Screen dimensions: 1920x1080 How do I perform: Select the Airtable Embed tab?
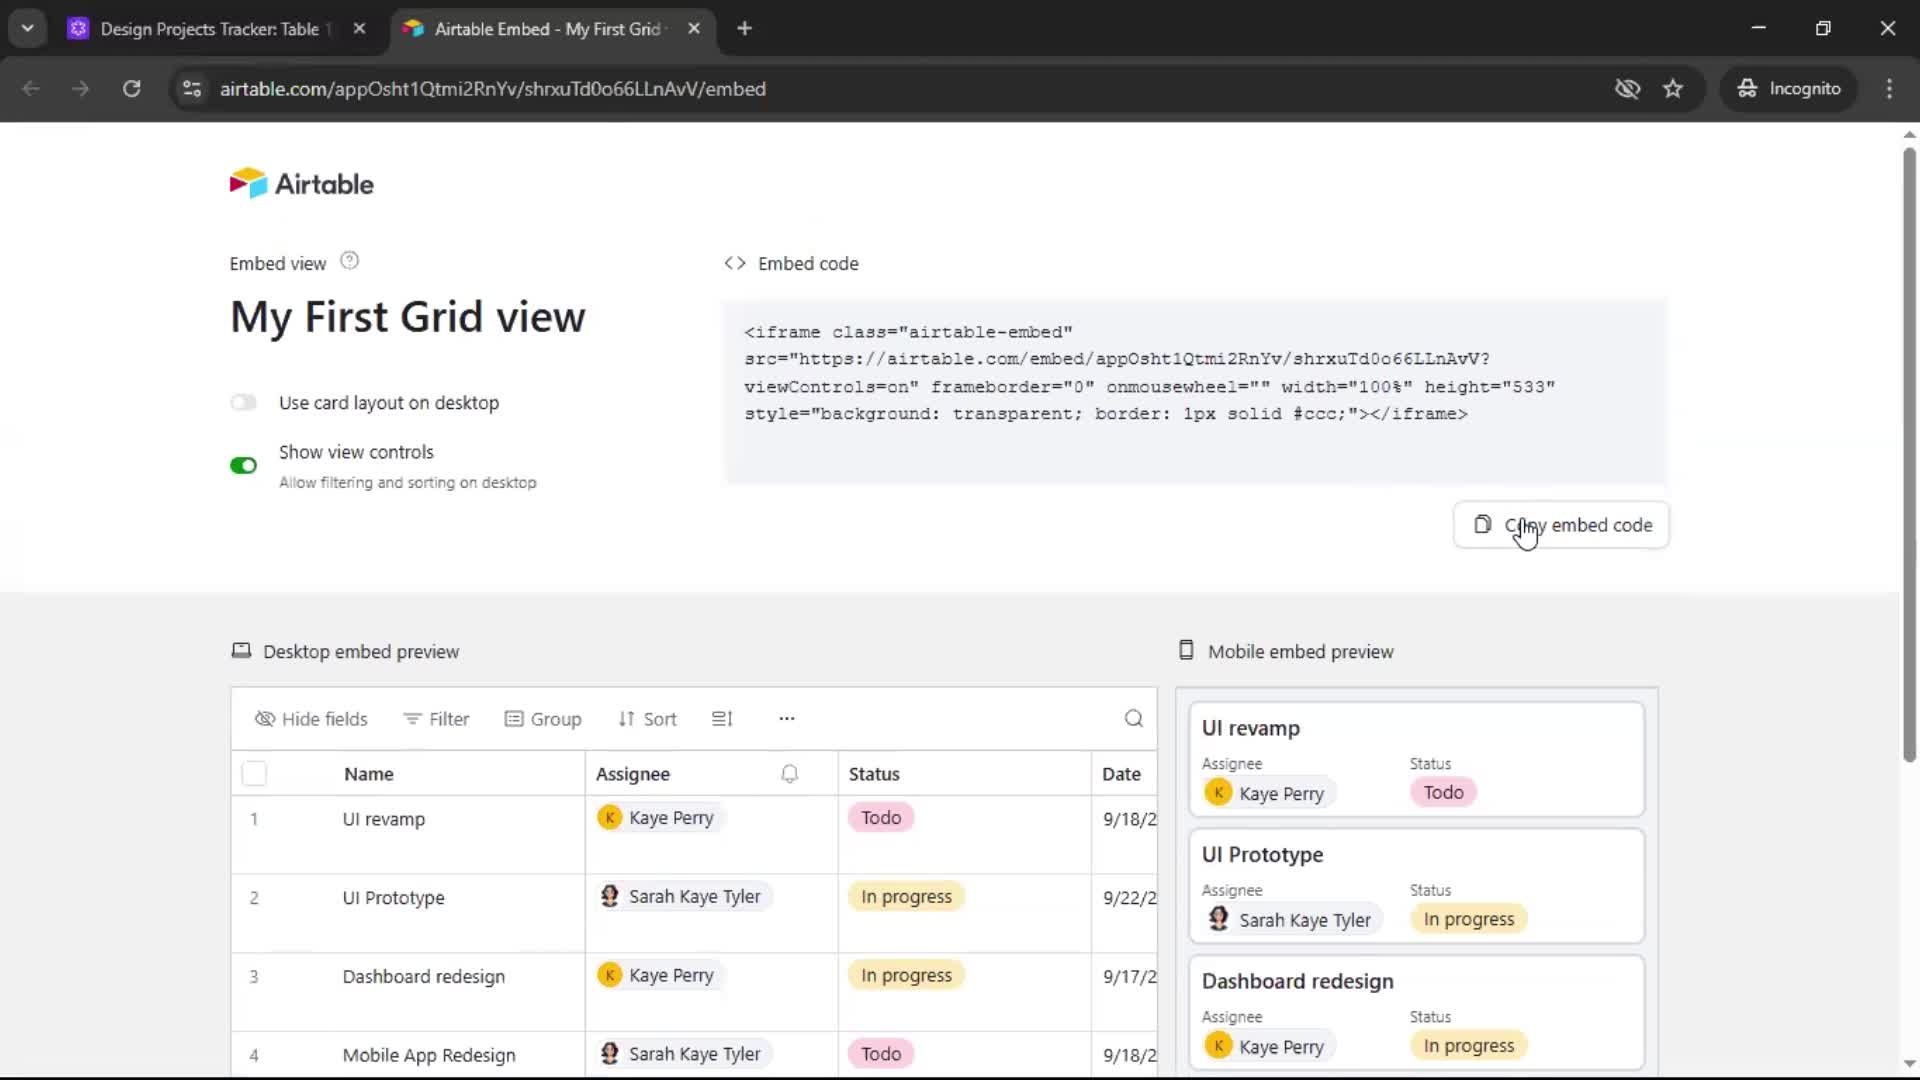coord(548,29)
